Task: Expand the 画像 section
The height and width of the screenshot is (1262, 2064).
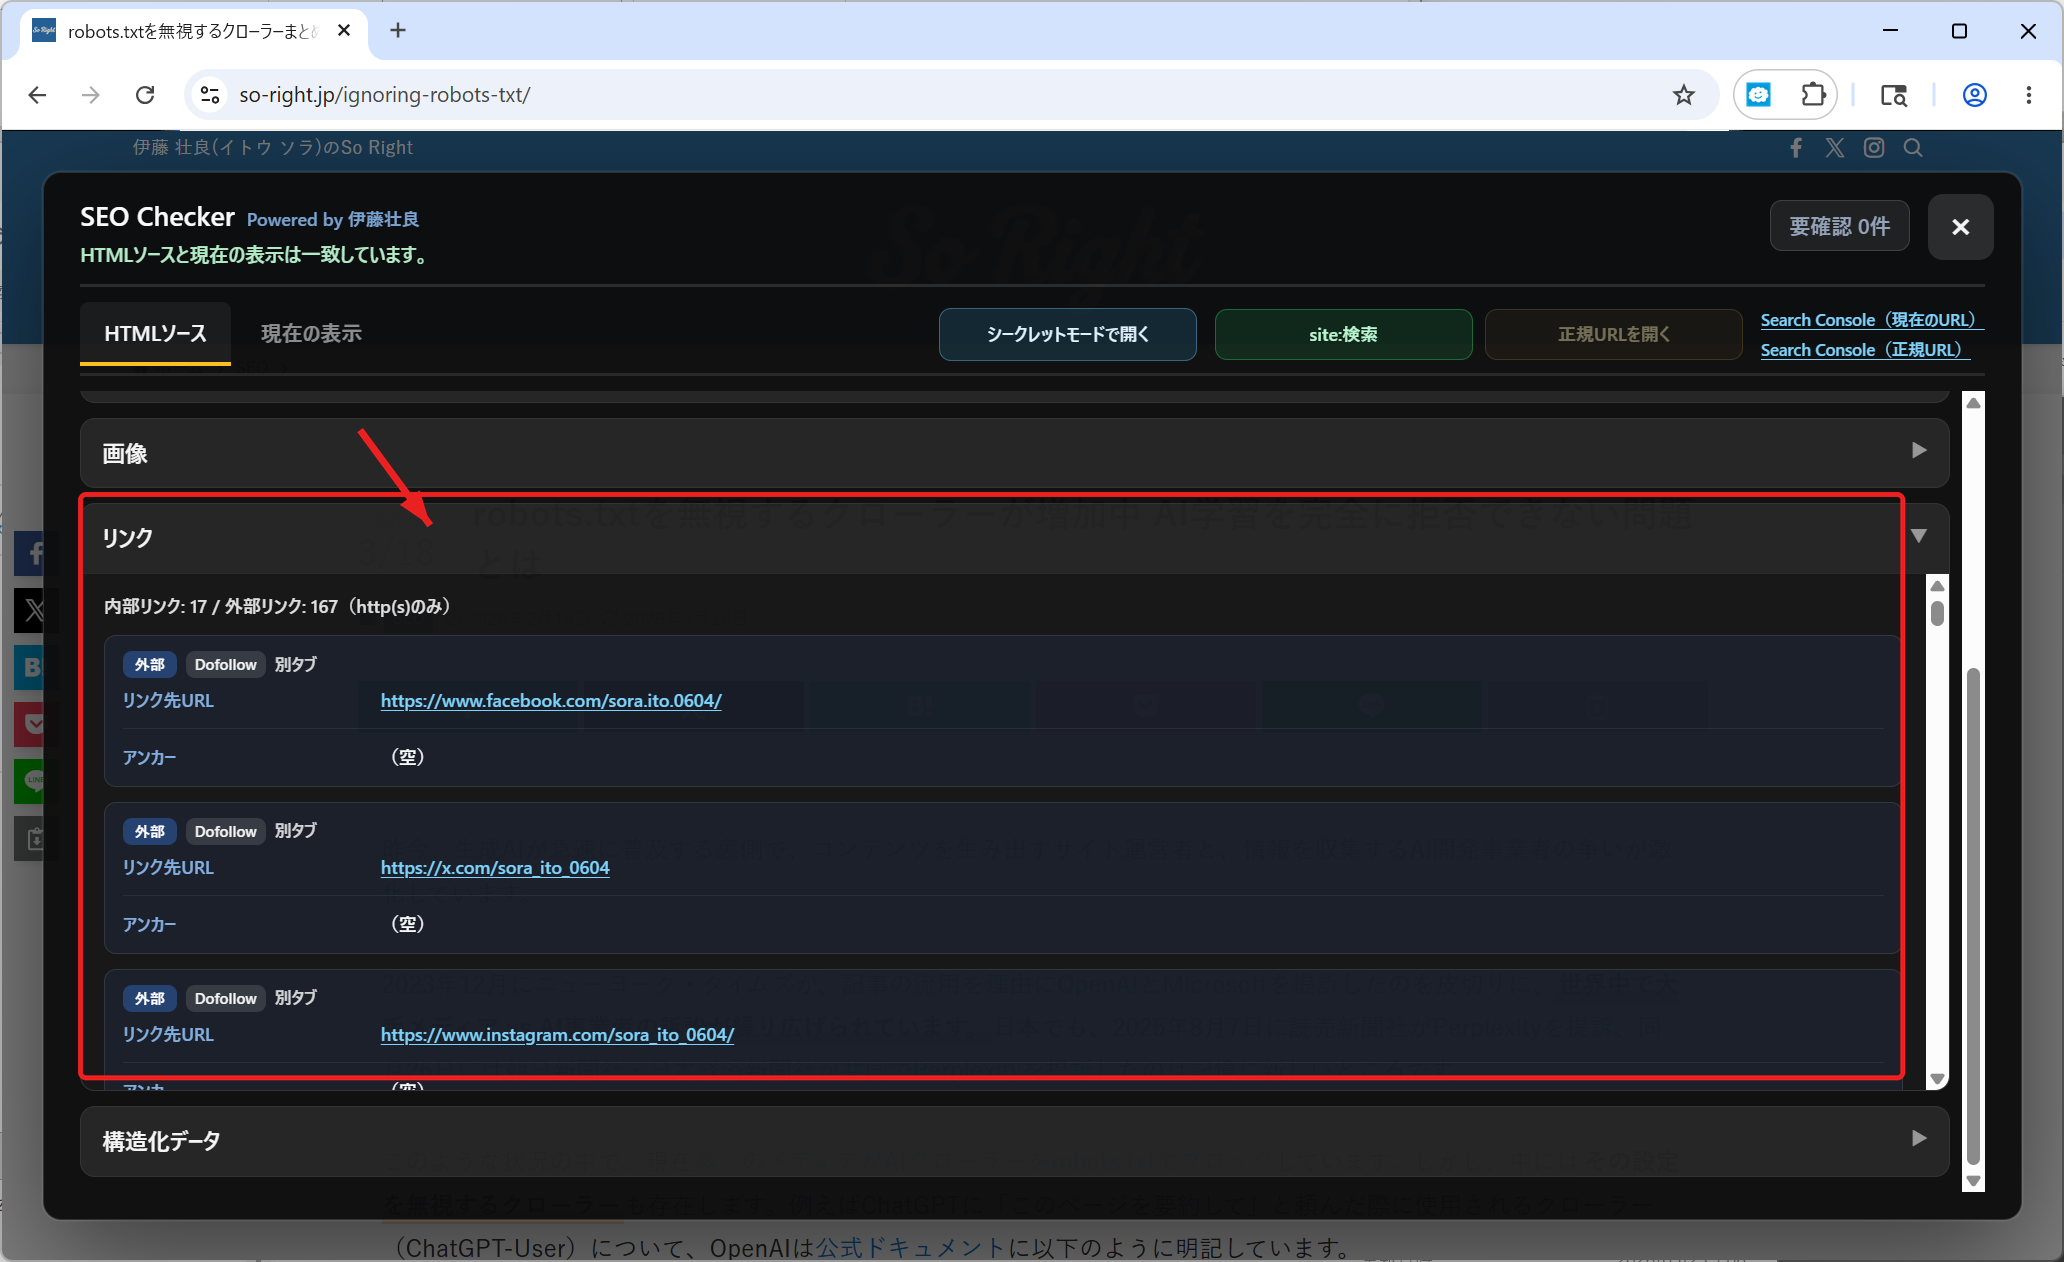Action: (1014, 453)
